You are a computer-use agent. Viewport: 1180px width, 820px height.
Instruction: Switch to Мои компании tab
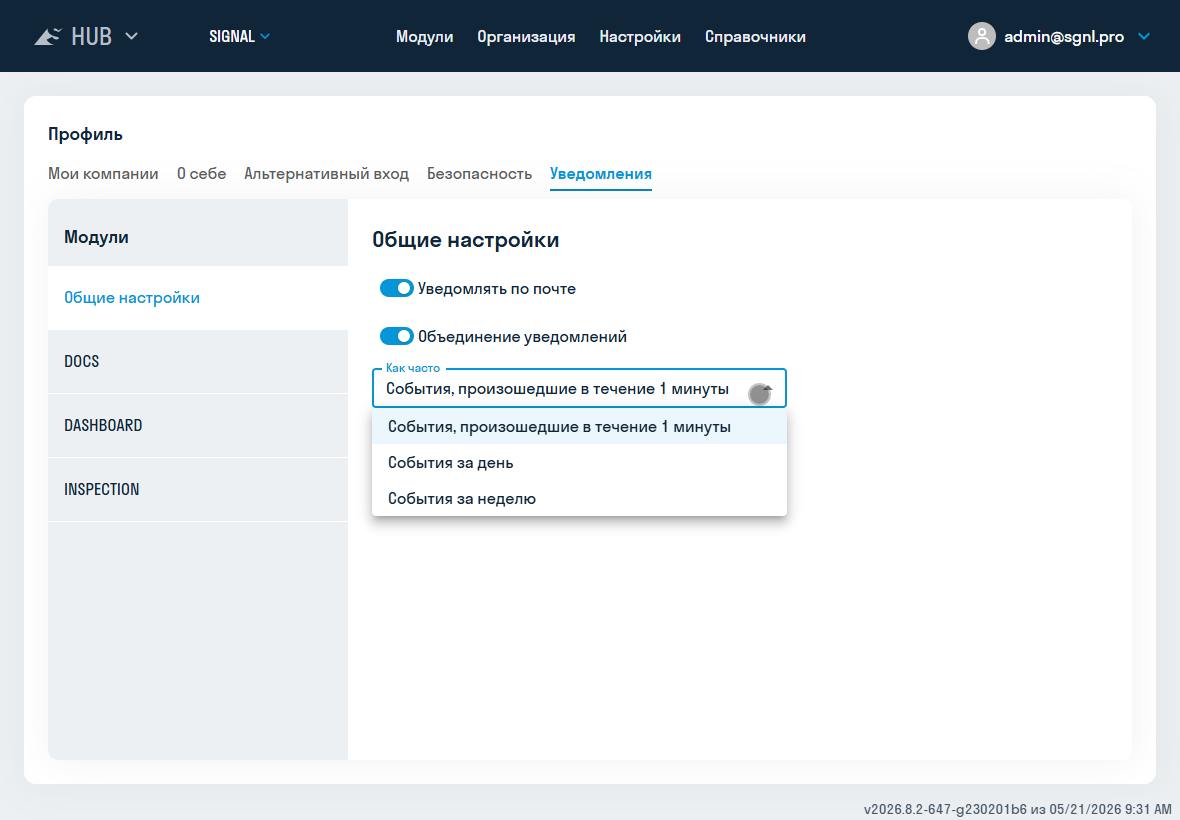click(103, 174)
